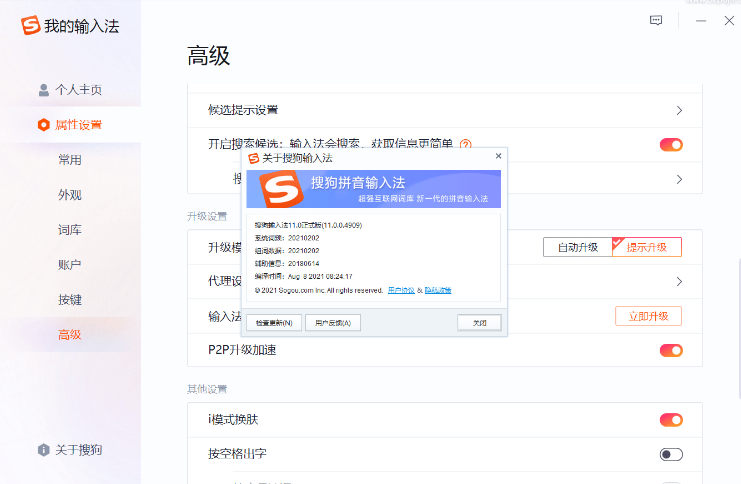Click the 候选提示设置 row label

click(x=243, y=110)
